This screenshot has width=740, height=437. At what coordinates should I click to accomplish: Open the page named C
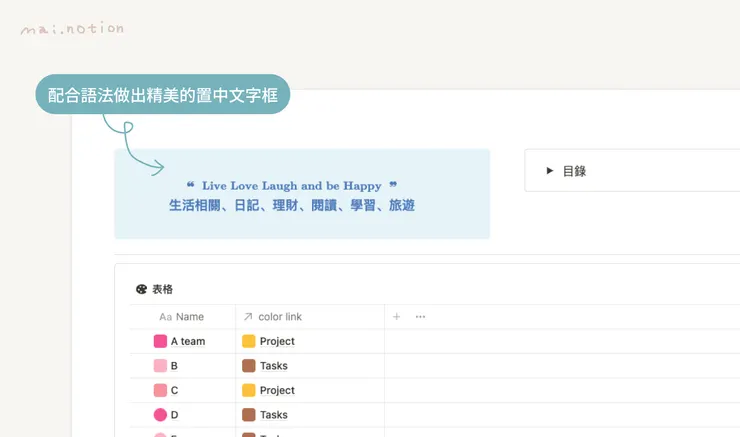point(174,390)
